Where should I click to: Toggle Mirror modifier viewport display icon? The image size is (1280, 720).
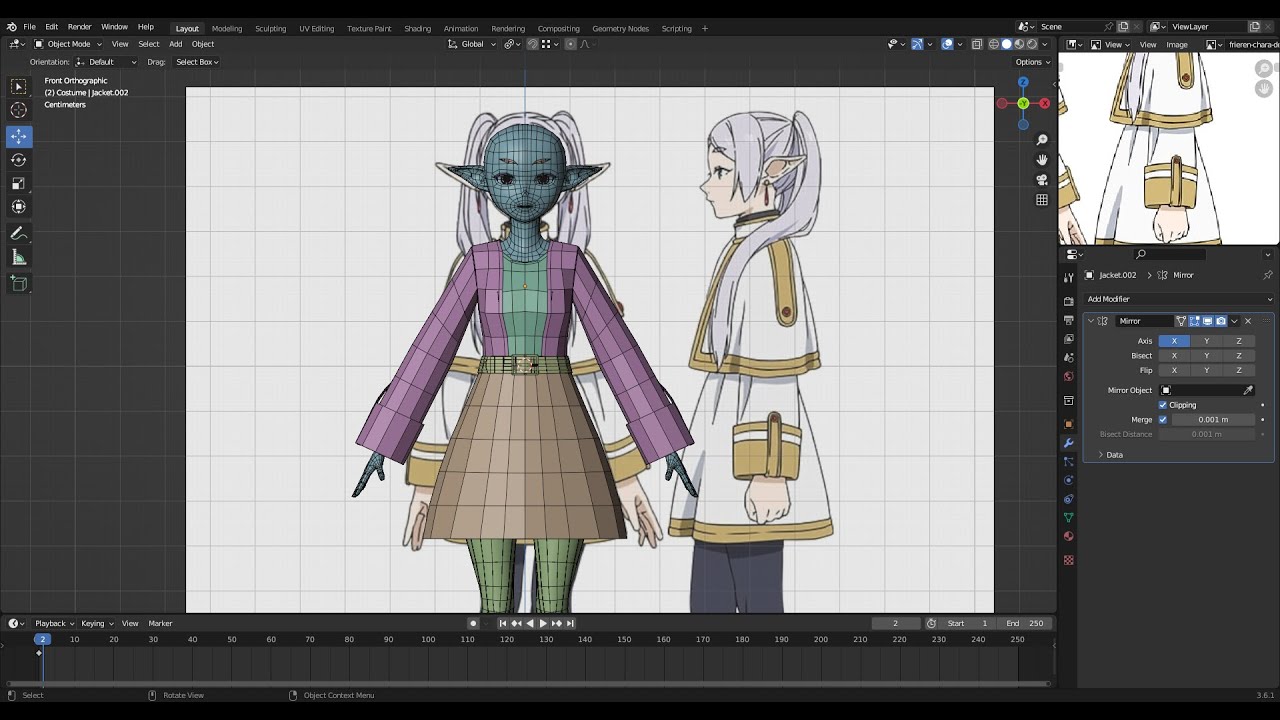click(x=1208, y=321)
